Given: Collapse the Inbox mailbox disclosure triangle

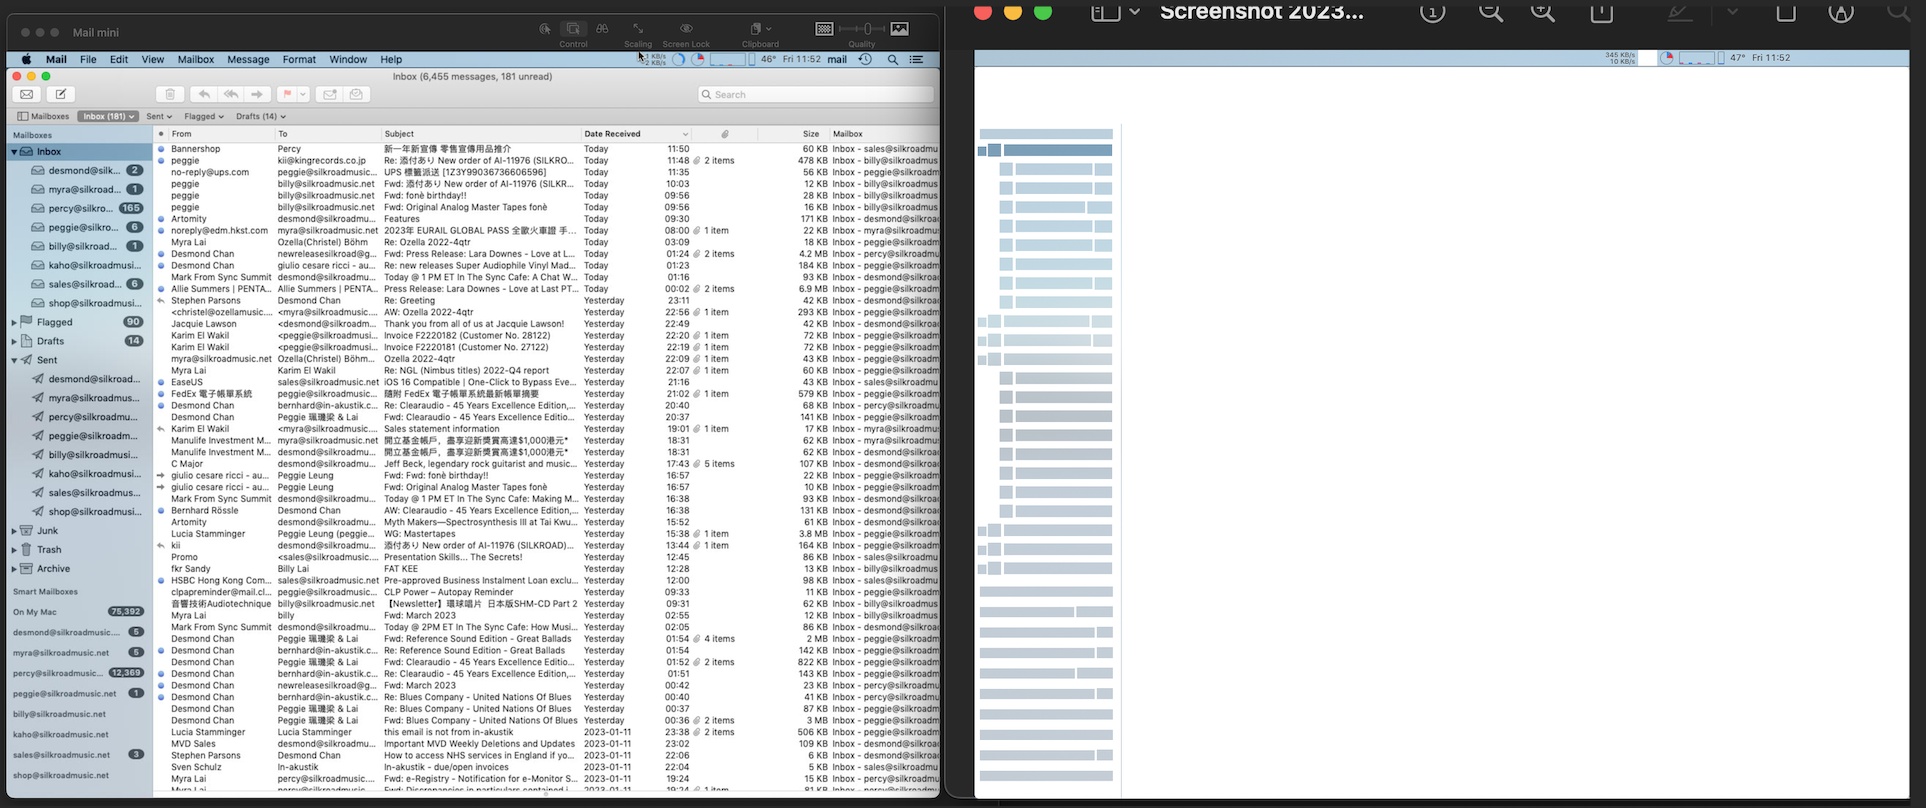Looking at the screenshot, I should [14, 152].
